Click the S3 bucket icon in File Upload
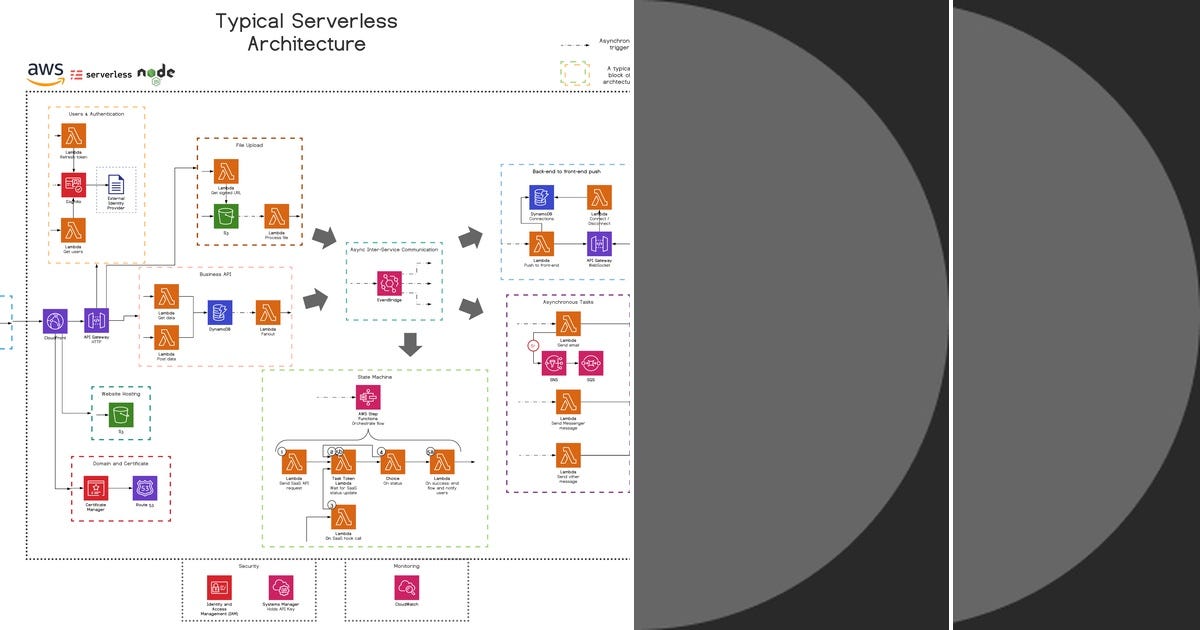This screenshot has height=630, width=1200. coord(228,218)
